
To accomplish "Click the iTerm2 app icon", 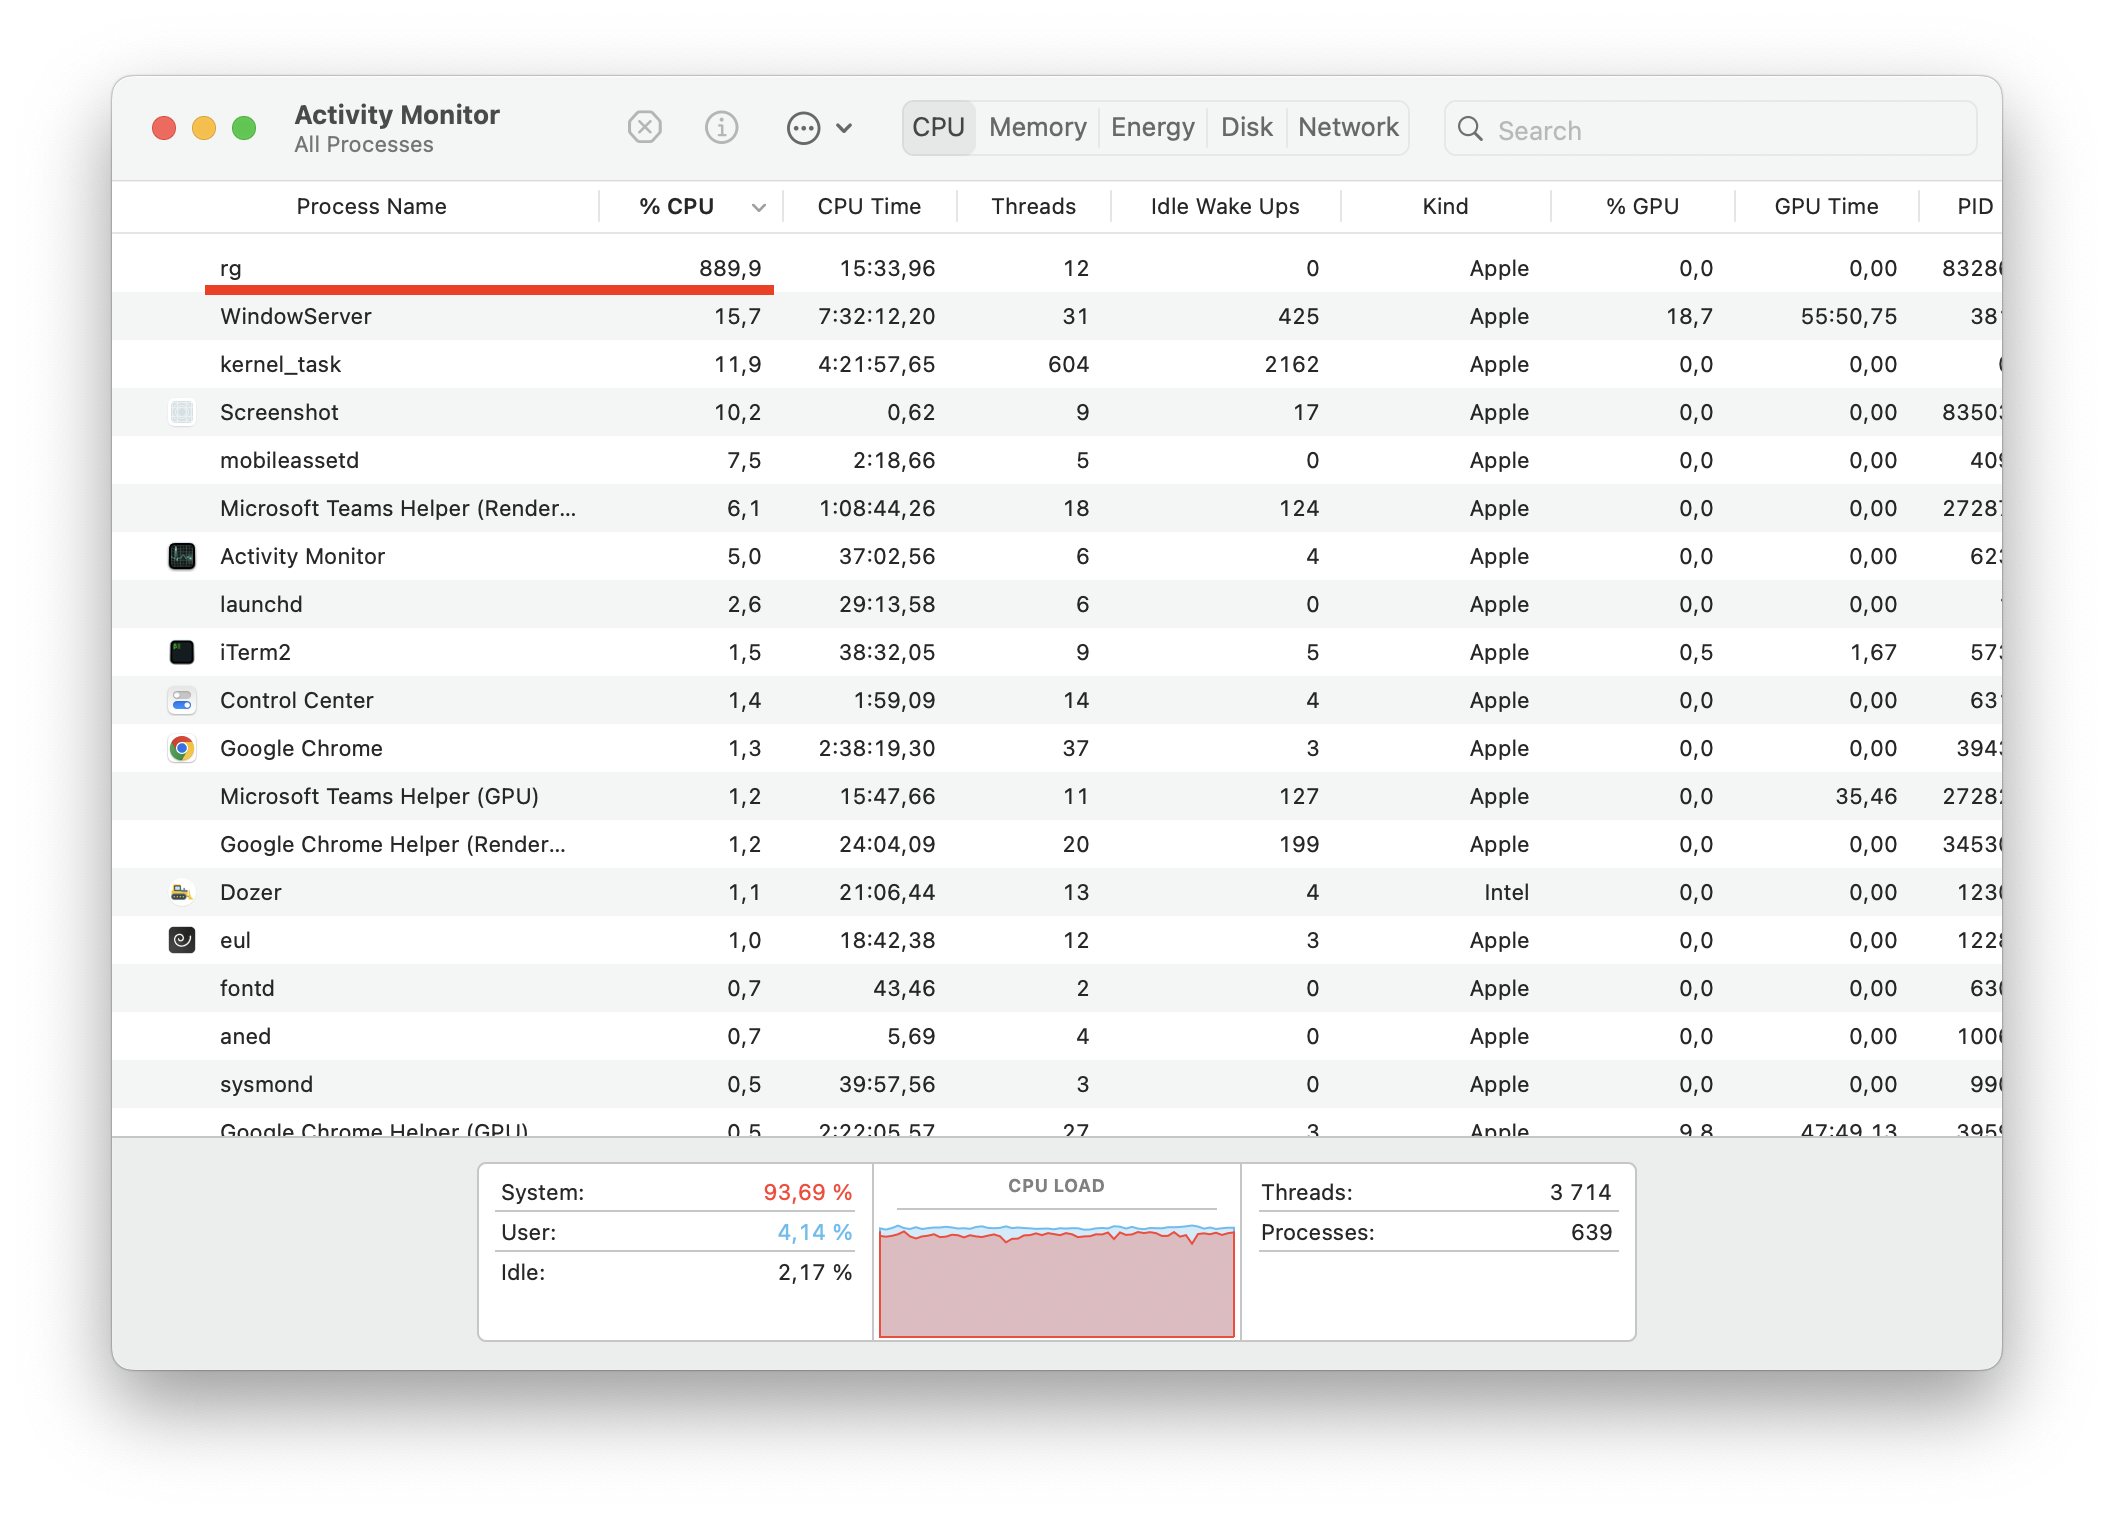I will click(x=182, y=652).
